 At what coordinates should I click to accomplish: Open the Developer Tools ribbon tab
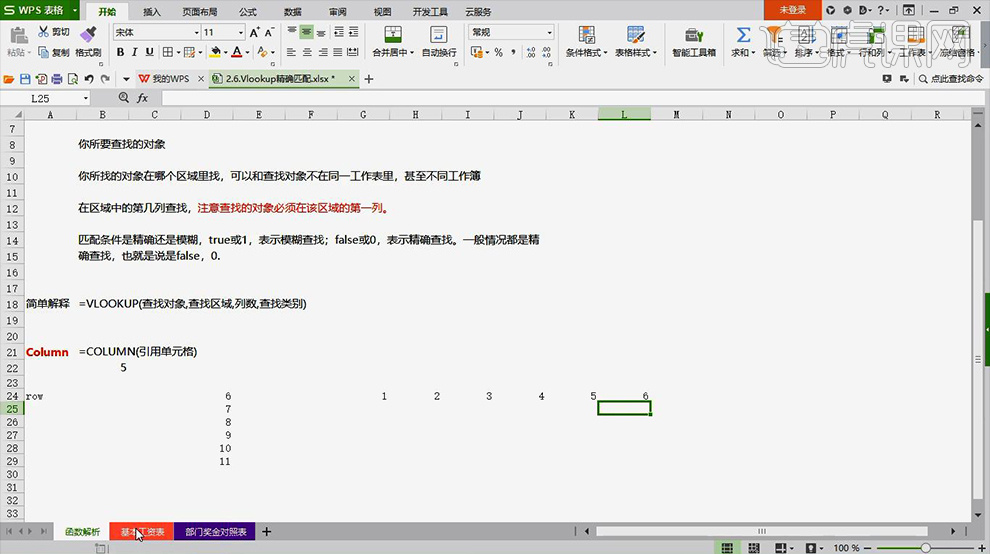click(430, 11)
